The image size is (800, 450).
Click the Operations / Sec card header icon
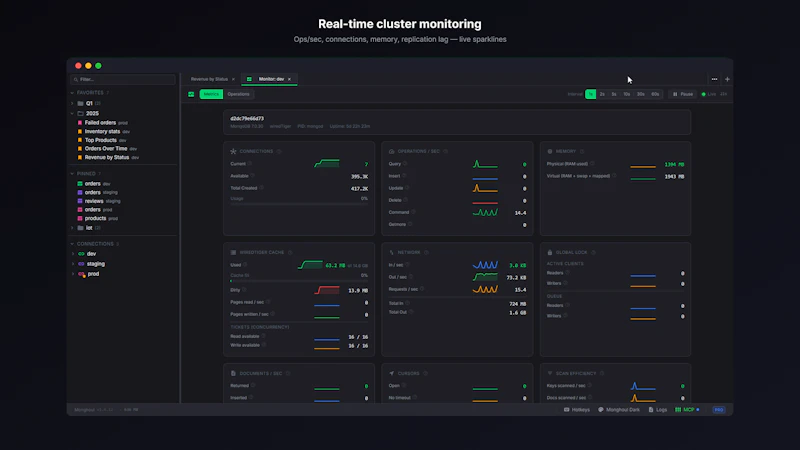tap(391, 151)
